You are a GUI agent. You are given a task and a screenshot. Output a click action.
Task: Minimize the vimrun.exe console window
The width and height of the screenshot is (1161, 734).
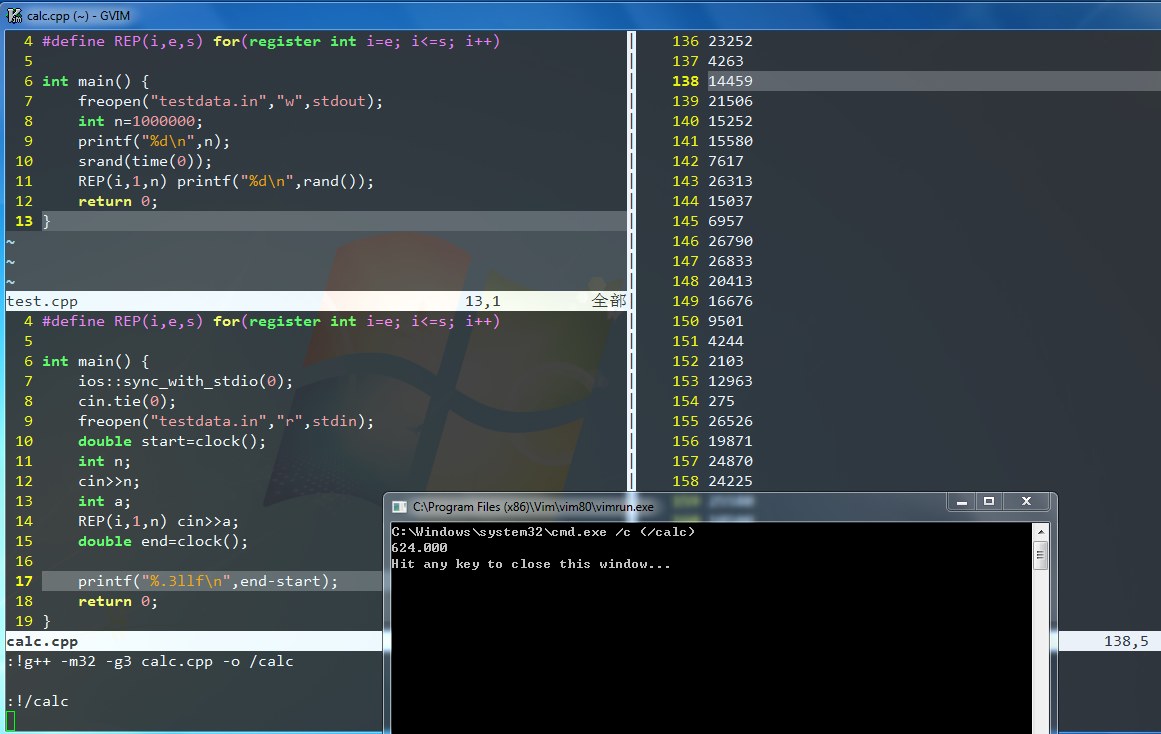click(962, 501)
